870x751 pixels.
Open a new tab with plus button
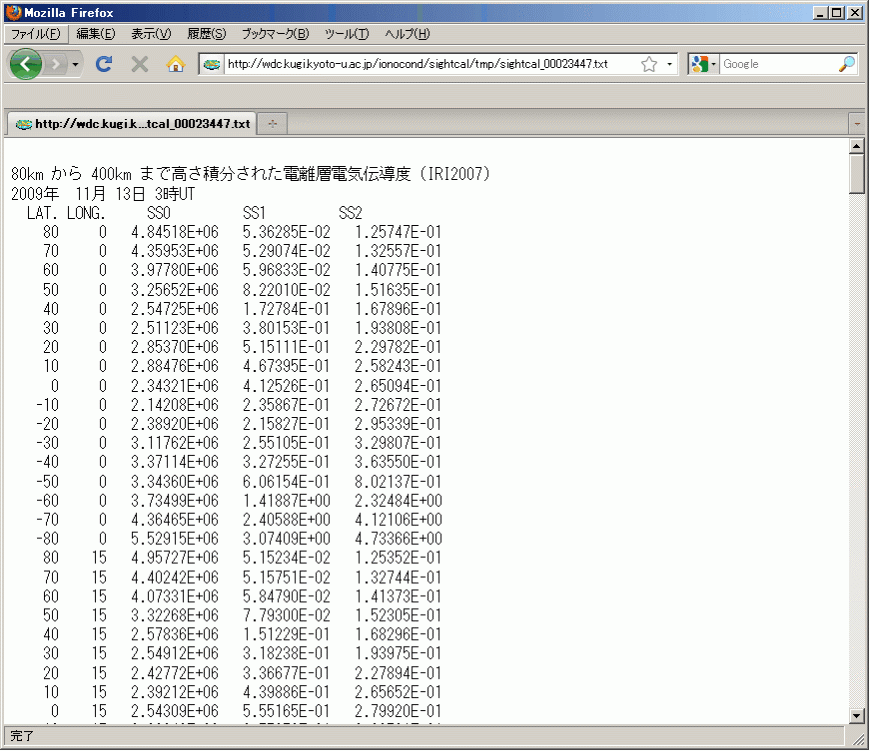(272, 124)
